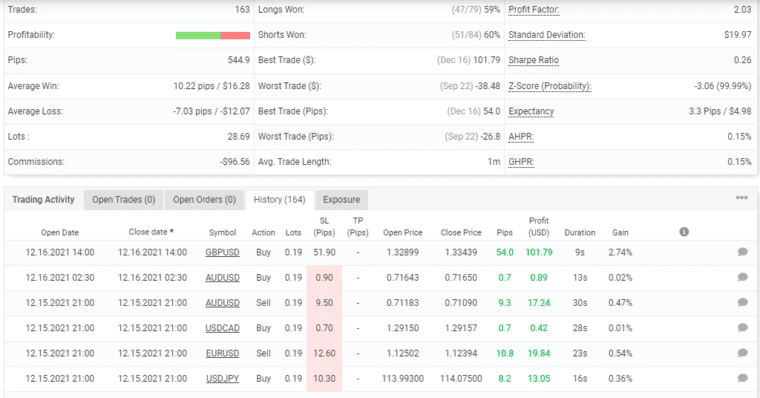The width and height of the screenshot is (760, 398).
Task: Switch to Open Trades (0) tab
Action: (124, 200)
